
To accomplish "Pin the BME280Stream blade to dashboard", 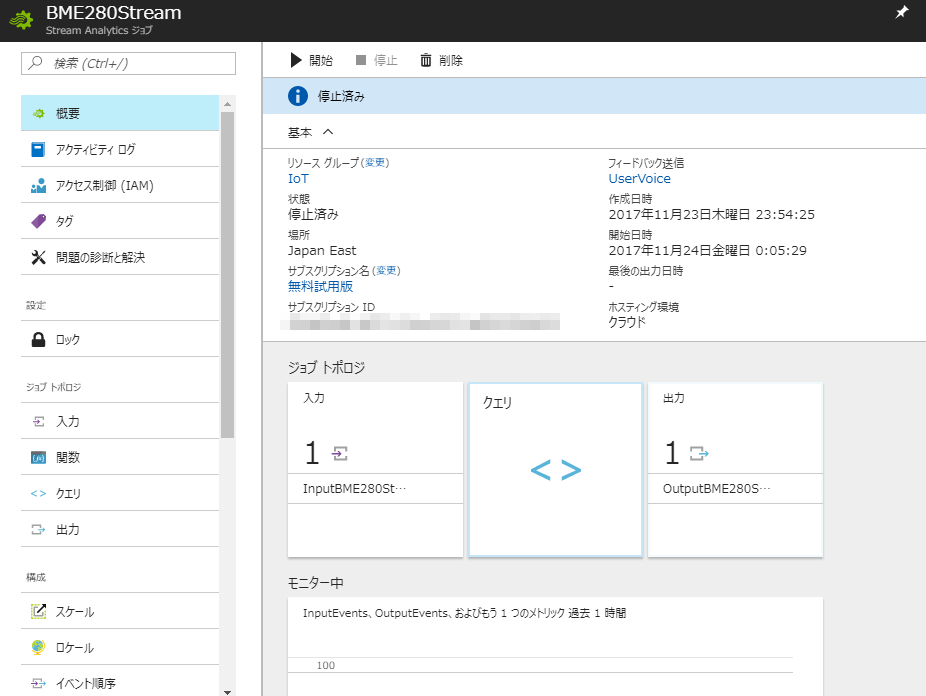I will coord(903,13).
